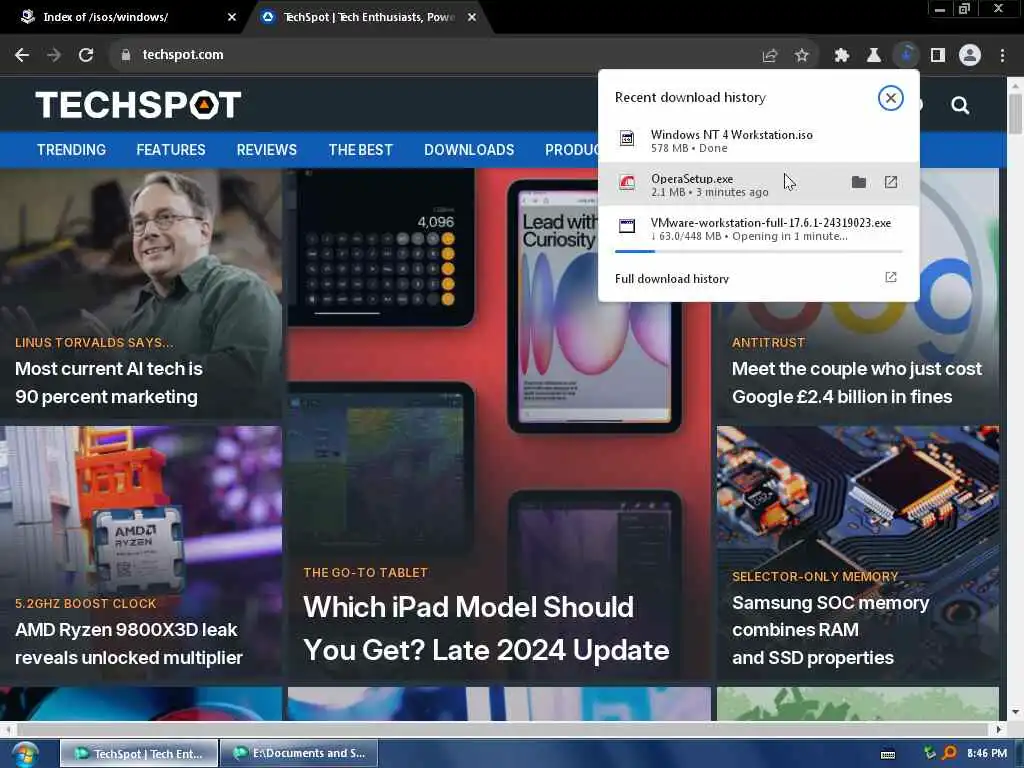The width and height of the screenshot is (1024, 768).
Task: Open full download history external link icon
Action: (891, 278)
